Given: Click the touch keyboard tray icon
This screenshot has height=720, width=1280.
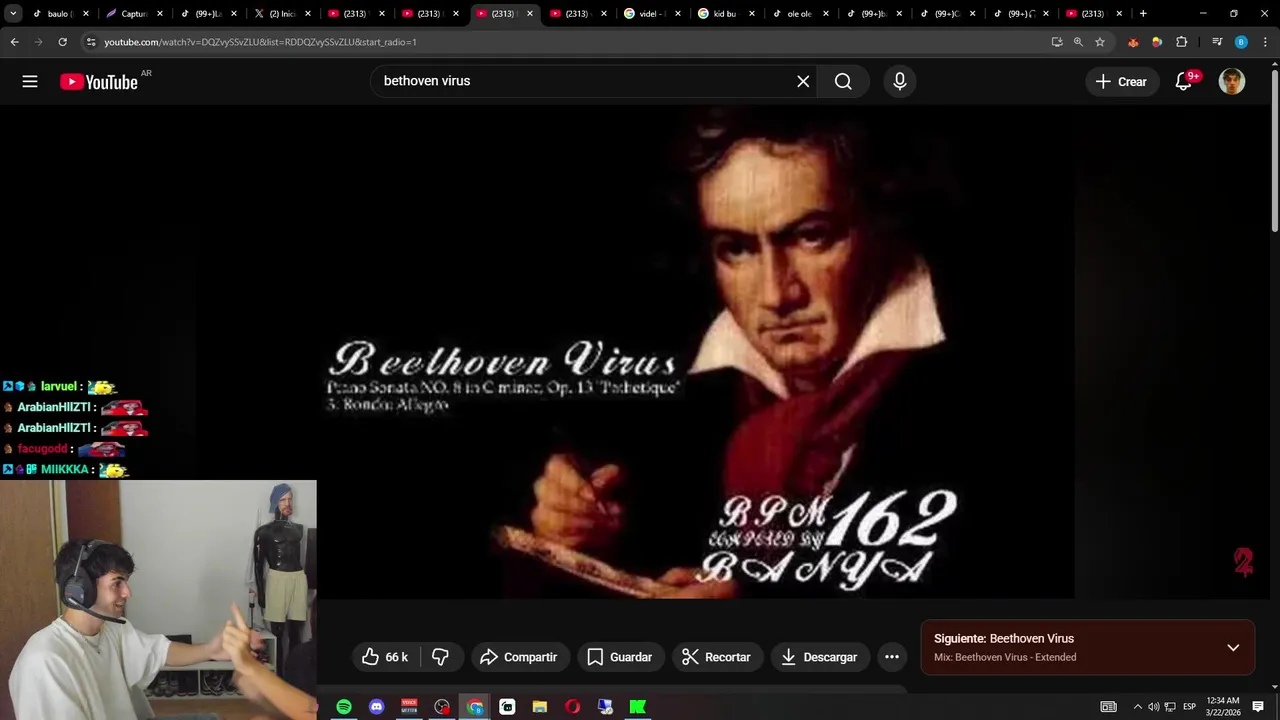Looking at the screenshot, I should 1108,707.
